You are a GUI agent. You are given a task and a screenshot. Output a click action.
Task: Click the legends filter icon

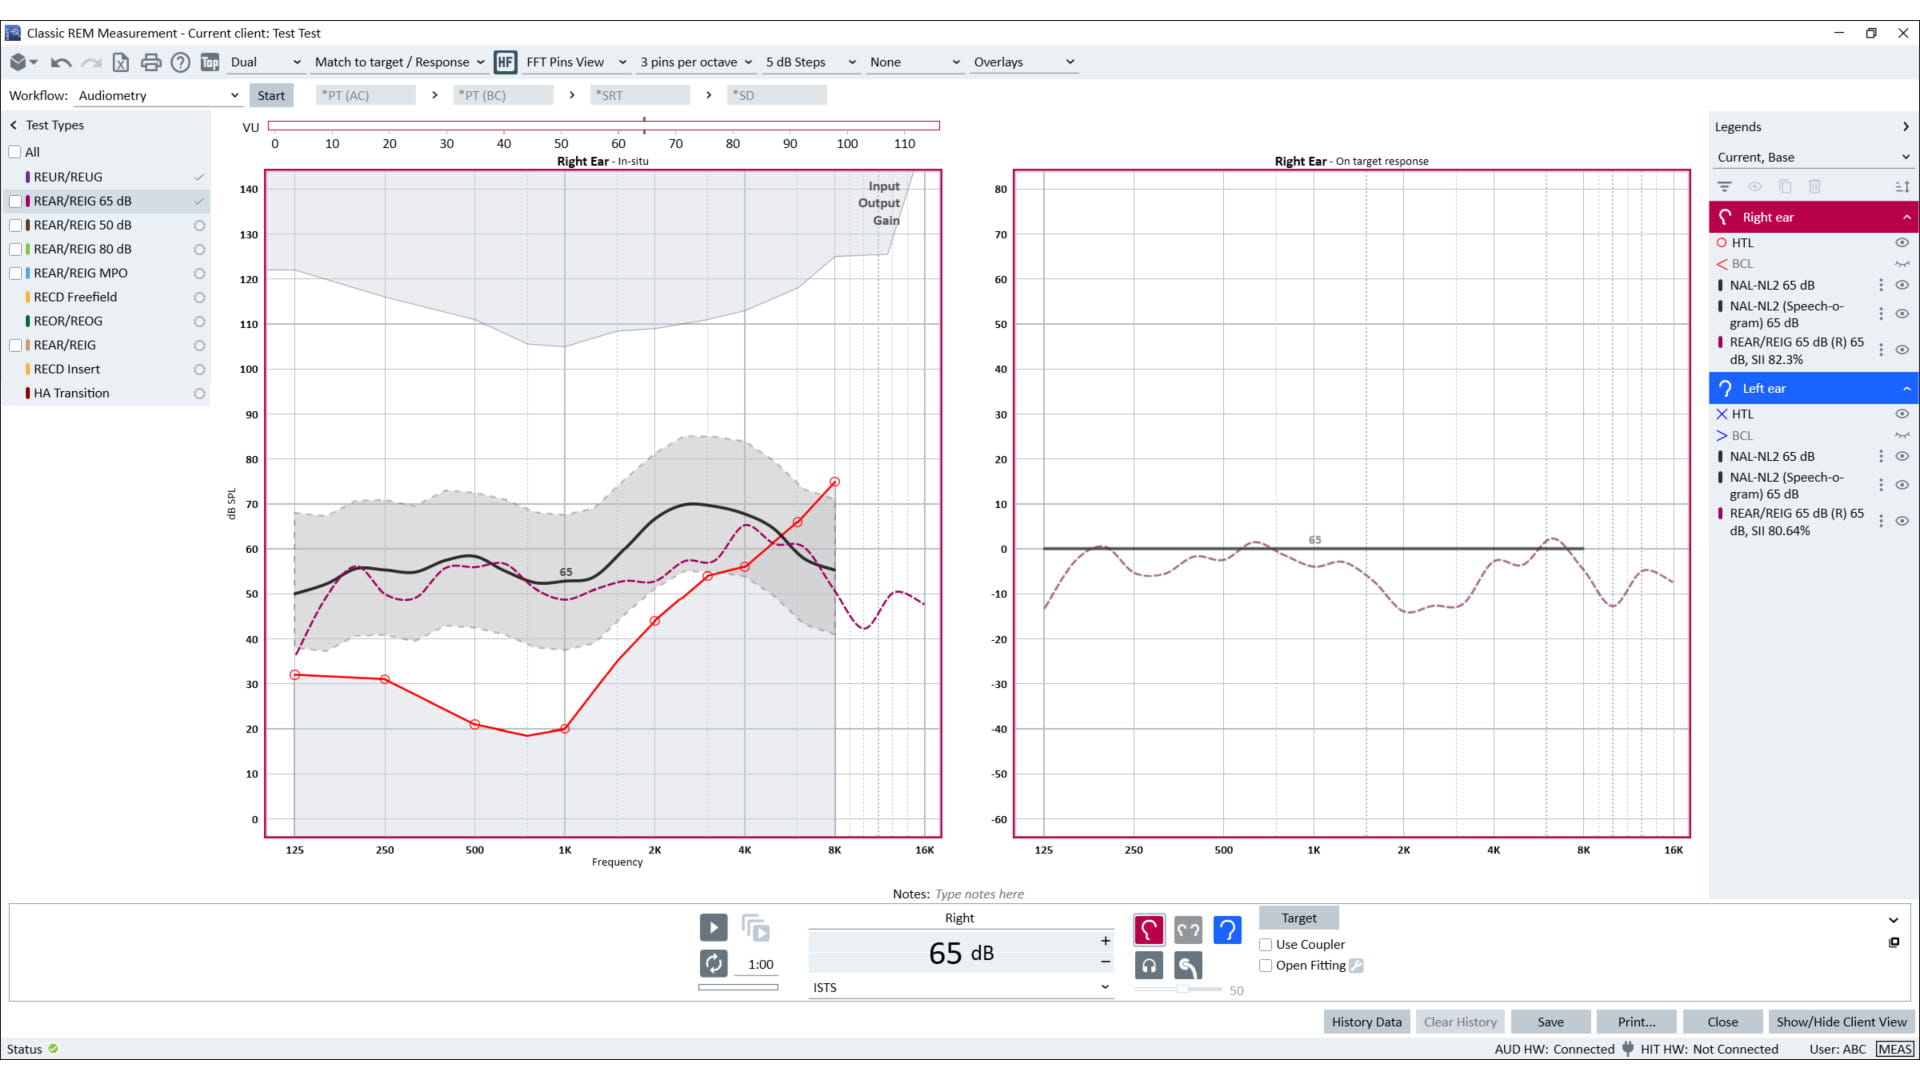click(1724, 187)
